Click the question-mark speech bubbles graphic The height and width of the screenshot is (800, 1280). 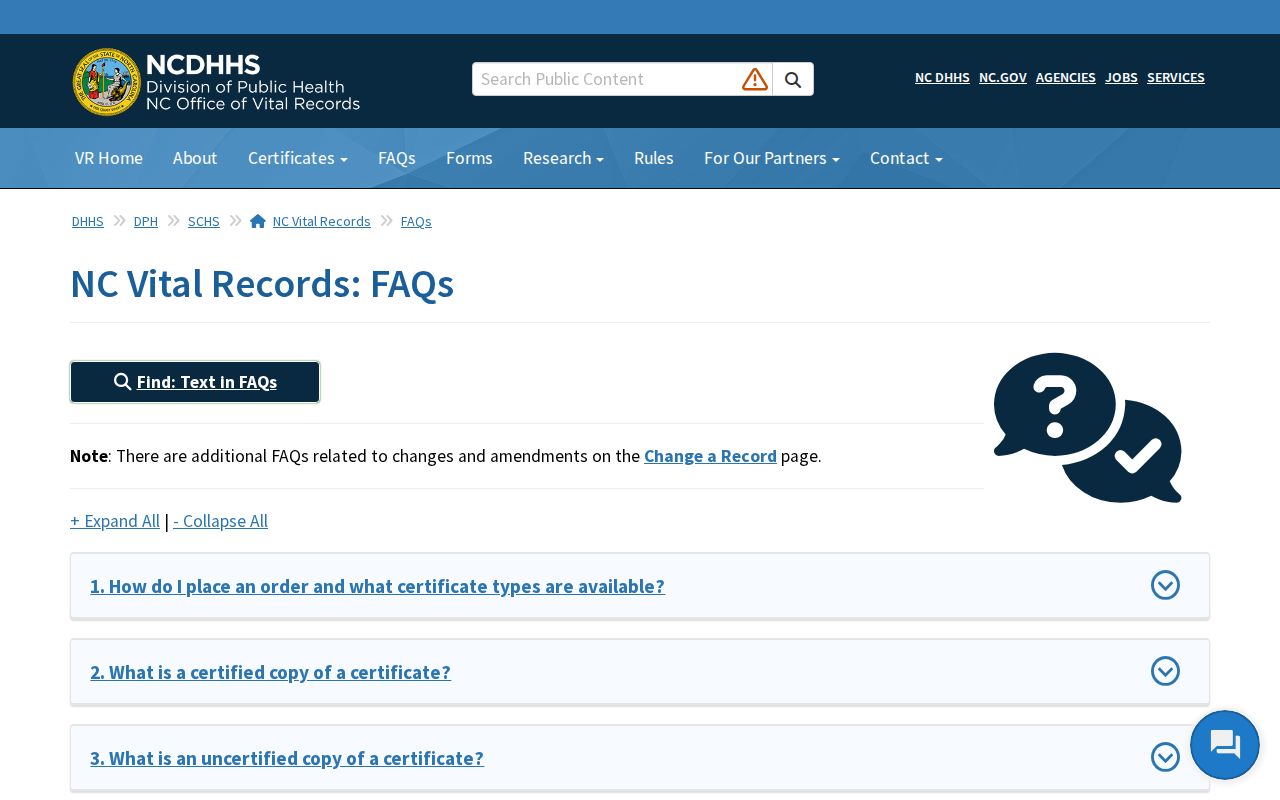point(1088,427)
